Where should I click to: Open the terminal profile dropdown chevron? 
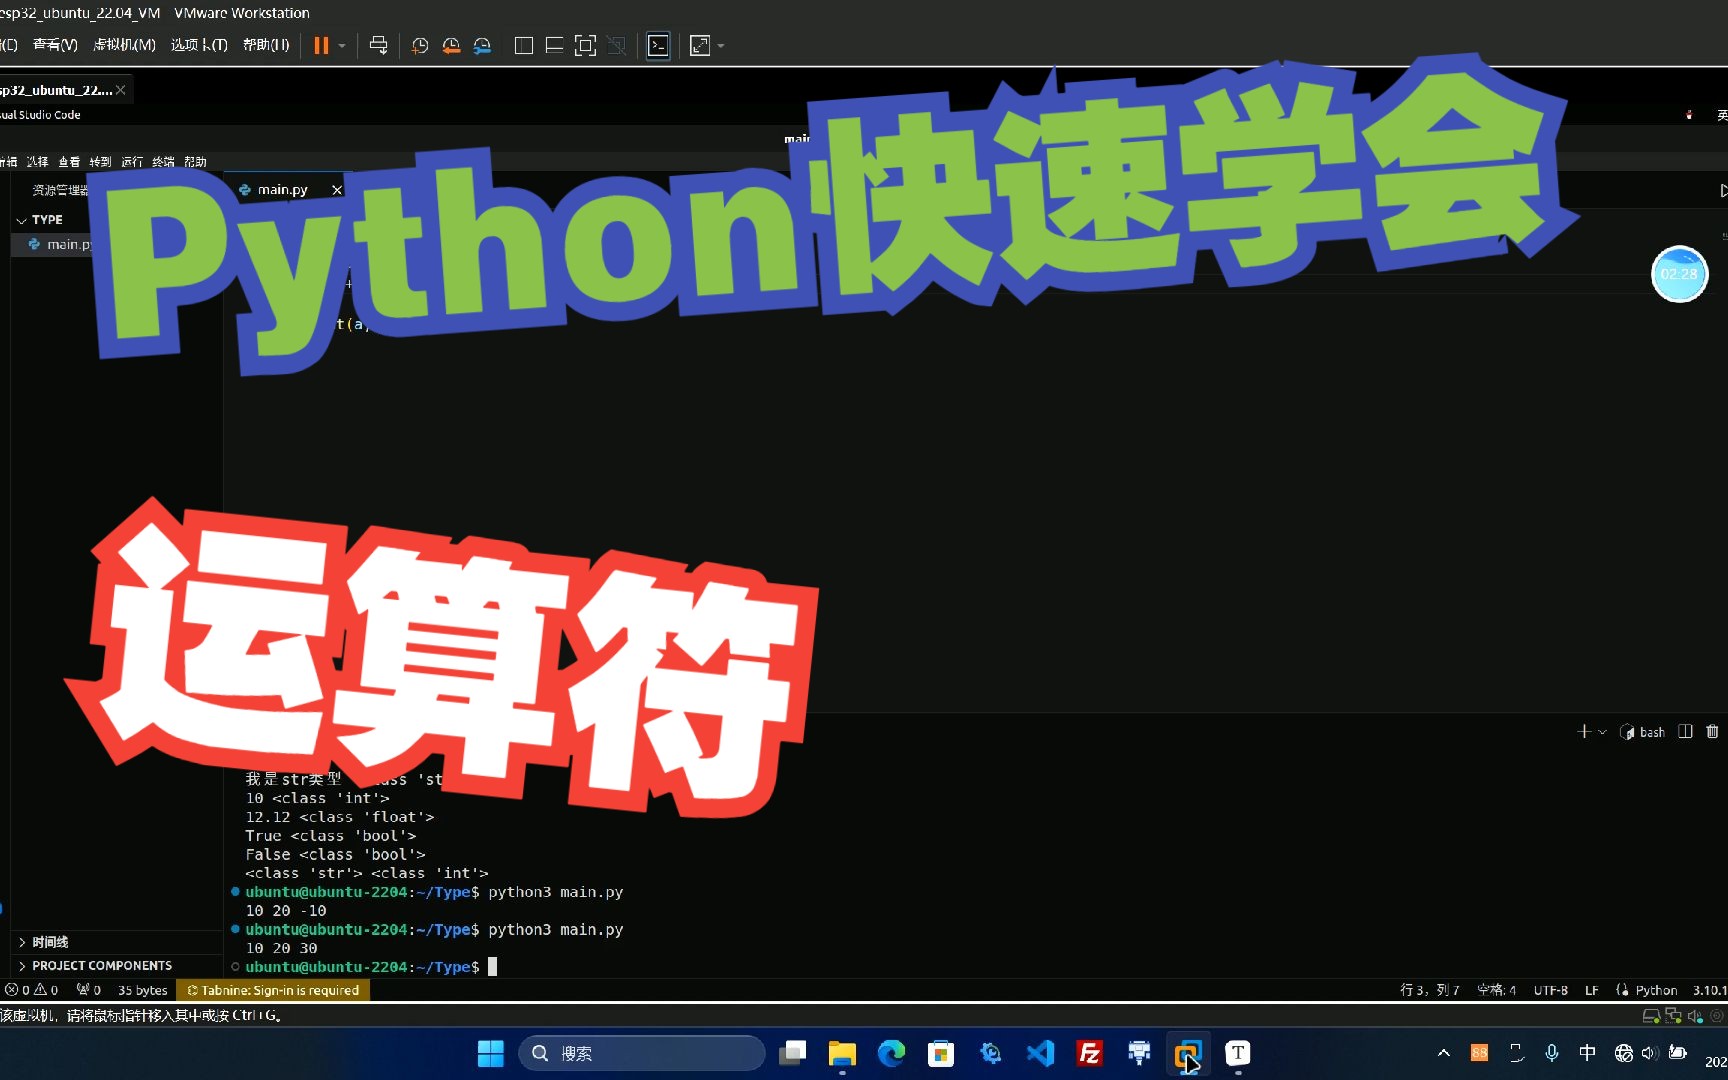[1602, 732]
